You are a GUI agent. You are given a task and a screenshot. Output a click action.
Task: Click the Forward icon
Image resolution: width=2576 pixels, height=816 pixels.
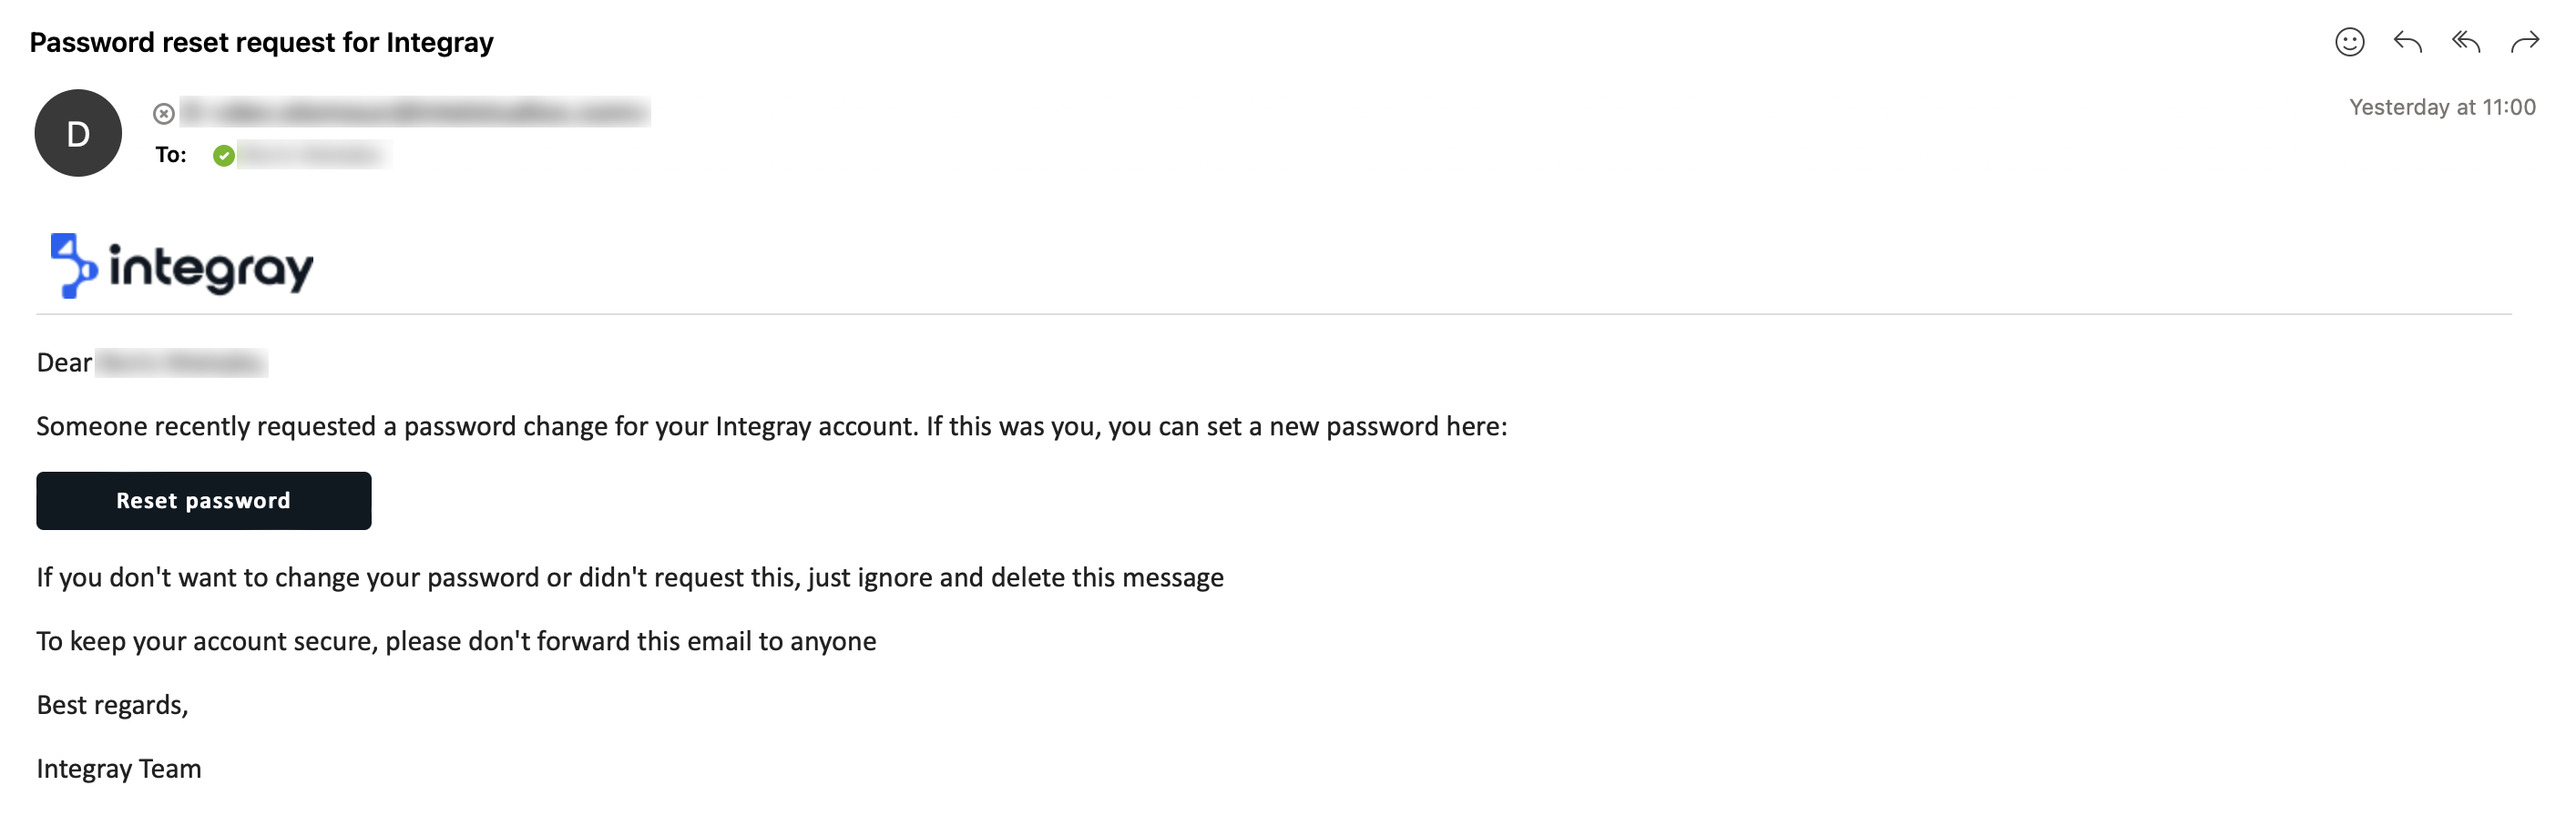pyautogui.click(x=2530, y=42)
